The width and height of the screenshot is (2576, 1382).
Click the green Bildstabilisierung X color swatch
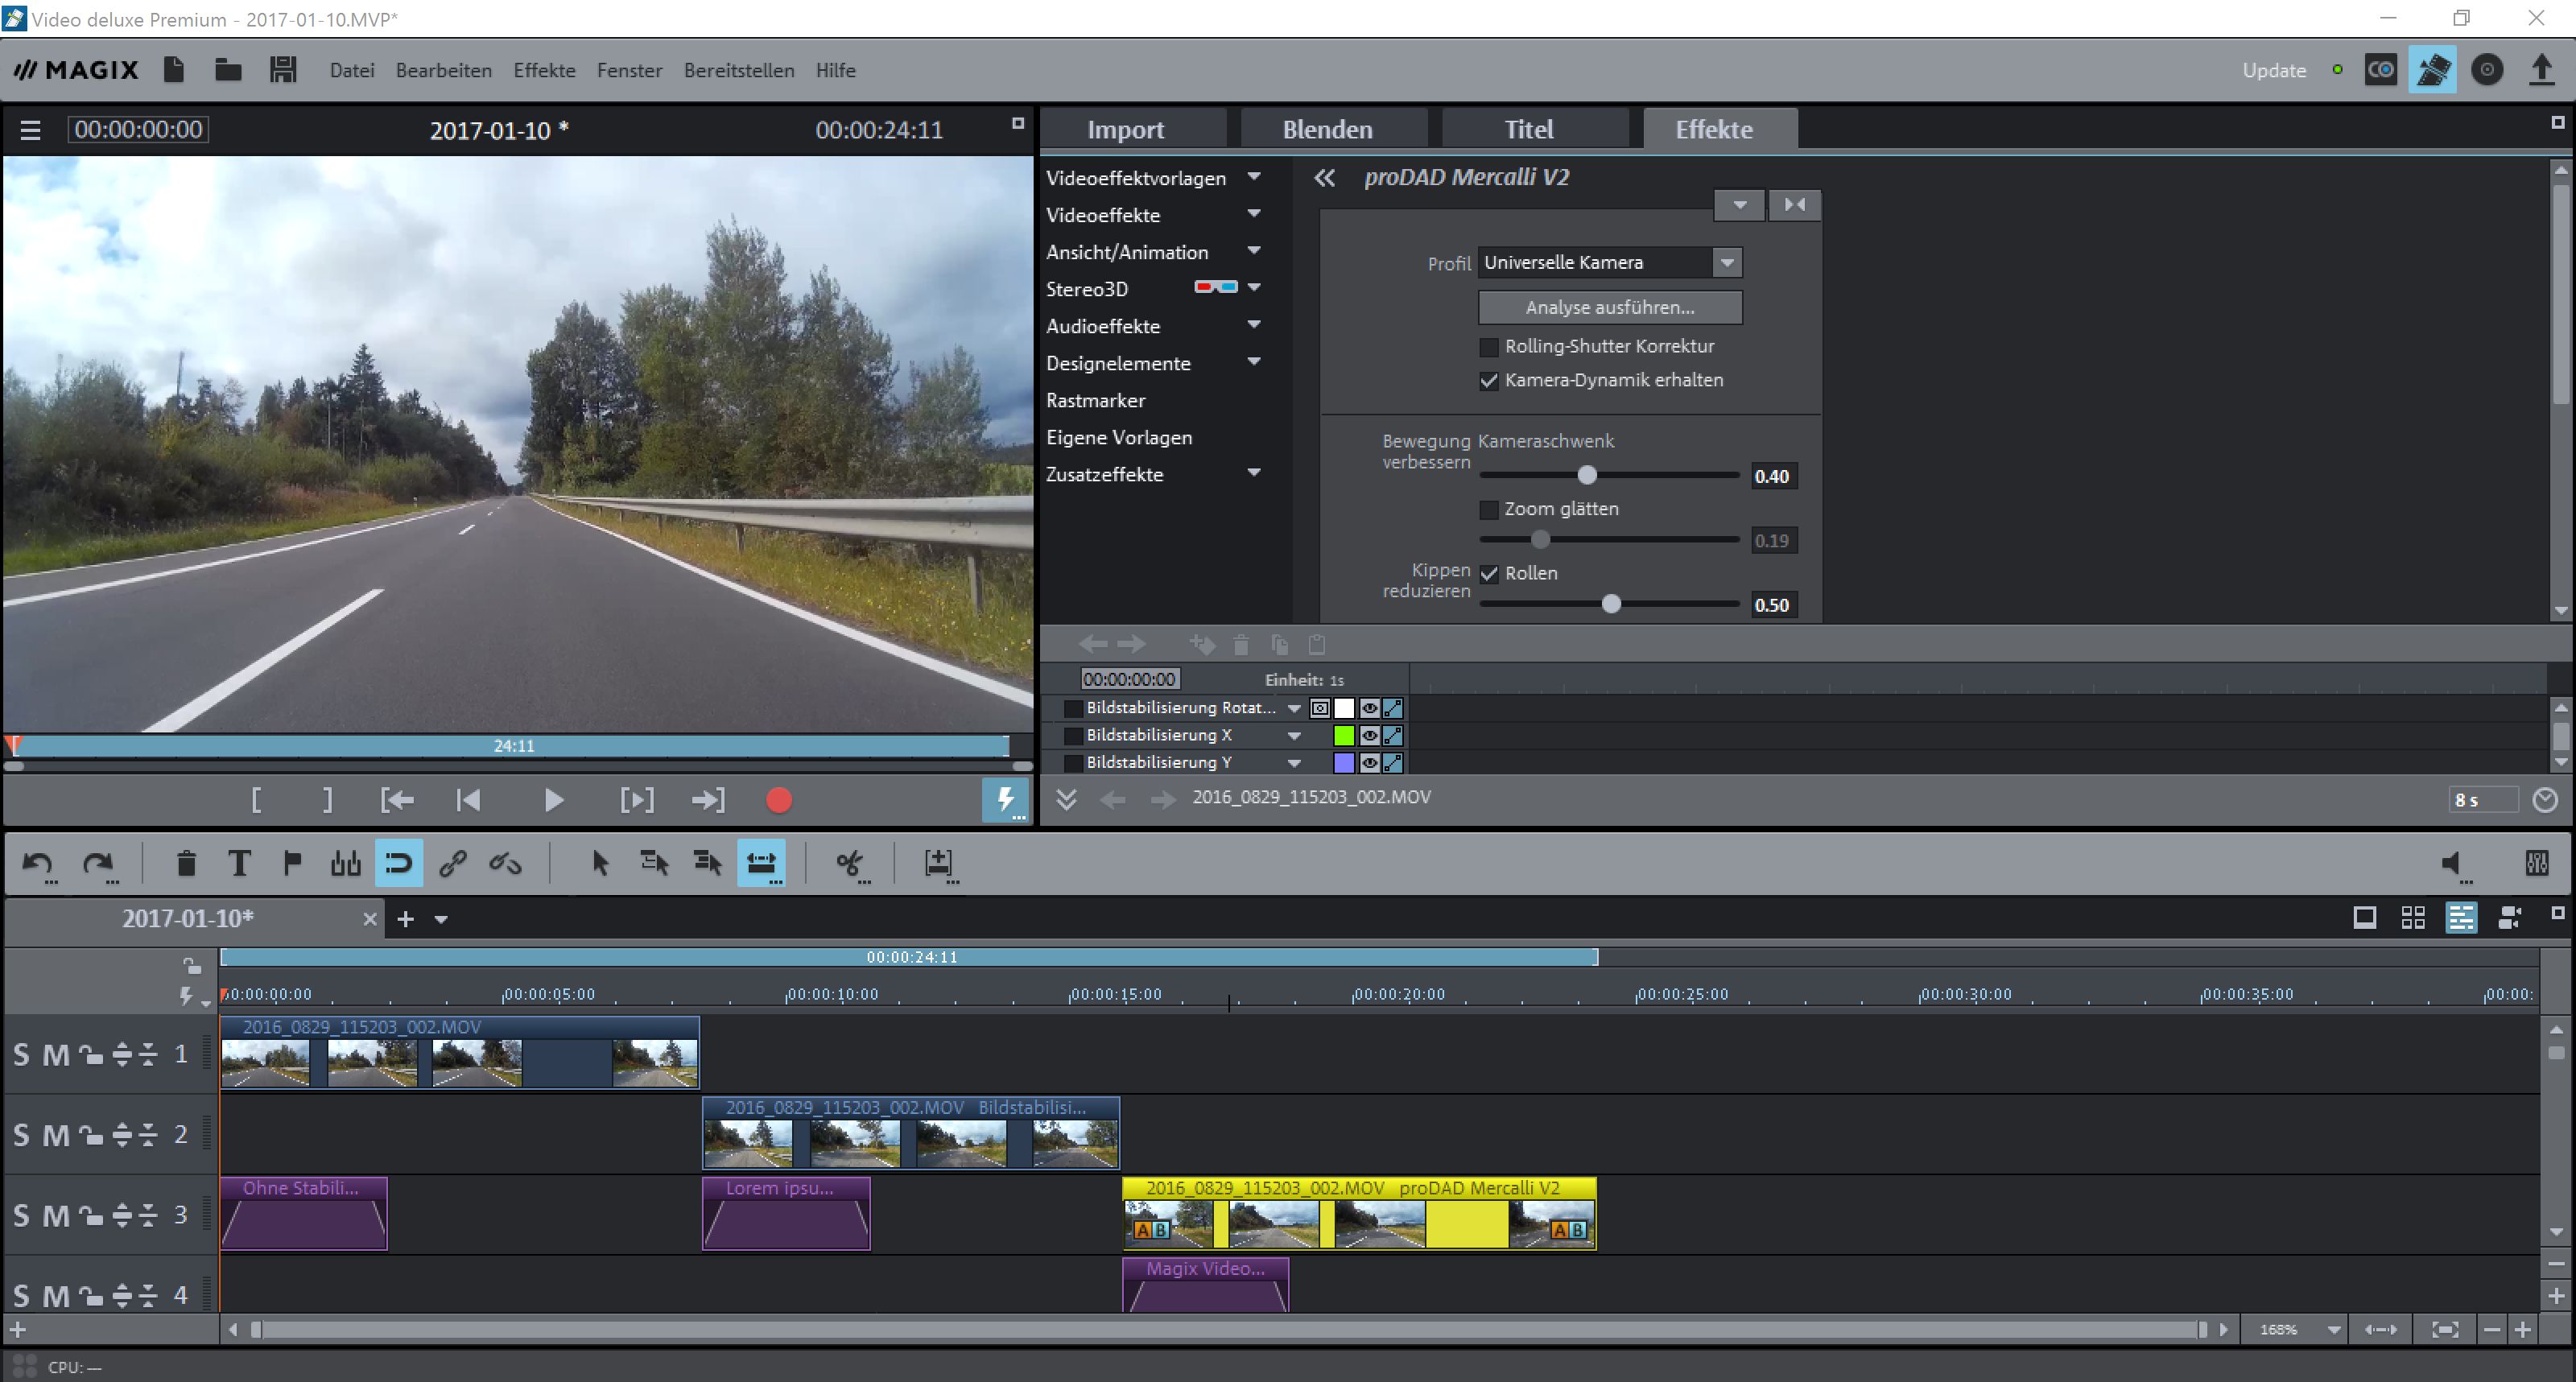(1344, 735)
